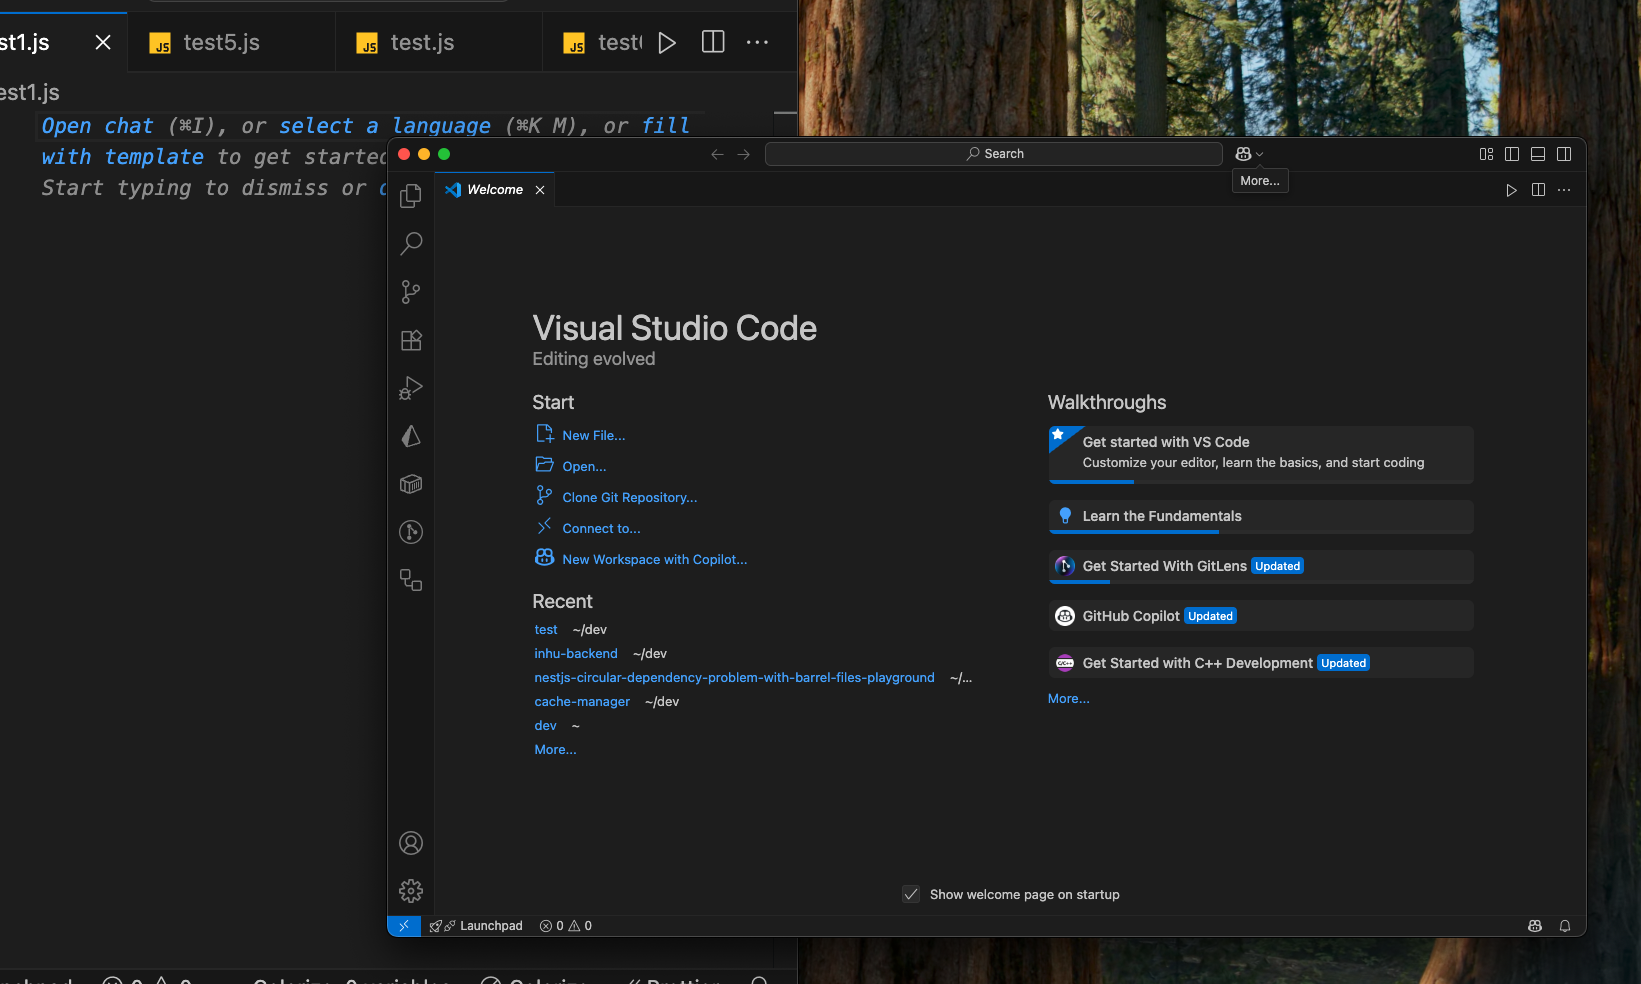Open the Manage gear icon

coord(411,891)
